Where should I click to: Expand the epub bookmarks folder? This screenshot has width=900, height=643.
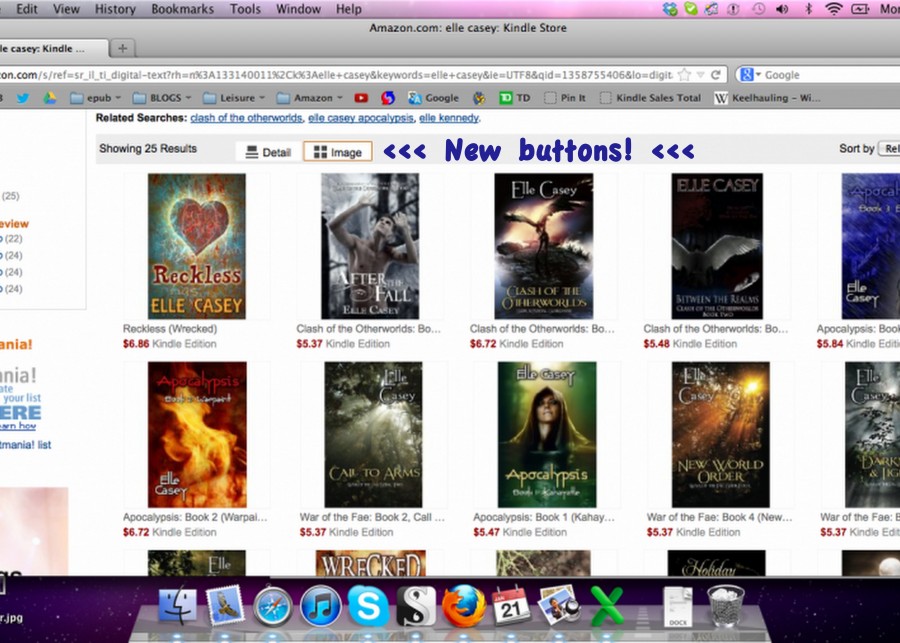(x=95, y=98)
